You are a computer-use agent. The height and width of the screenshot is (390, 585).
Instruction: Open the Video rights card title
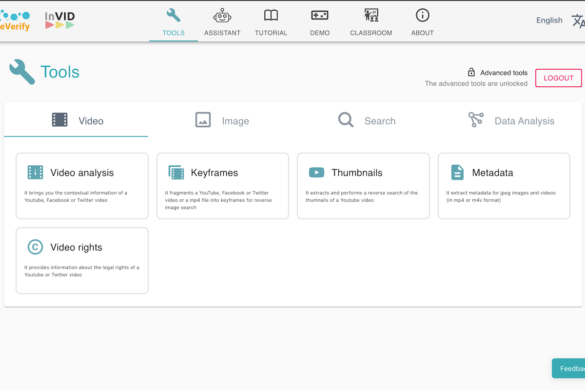[76, 247]
